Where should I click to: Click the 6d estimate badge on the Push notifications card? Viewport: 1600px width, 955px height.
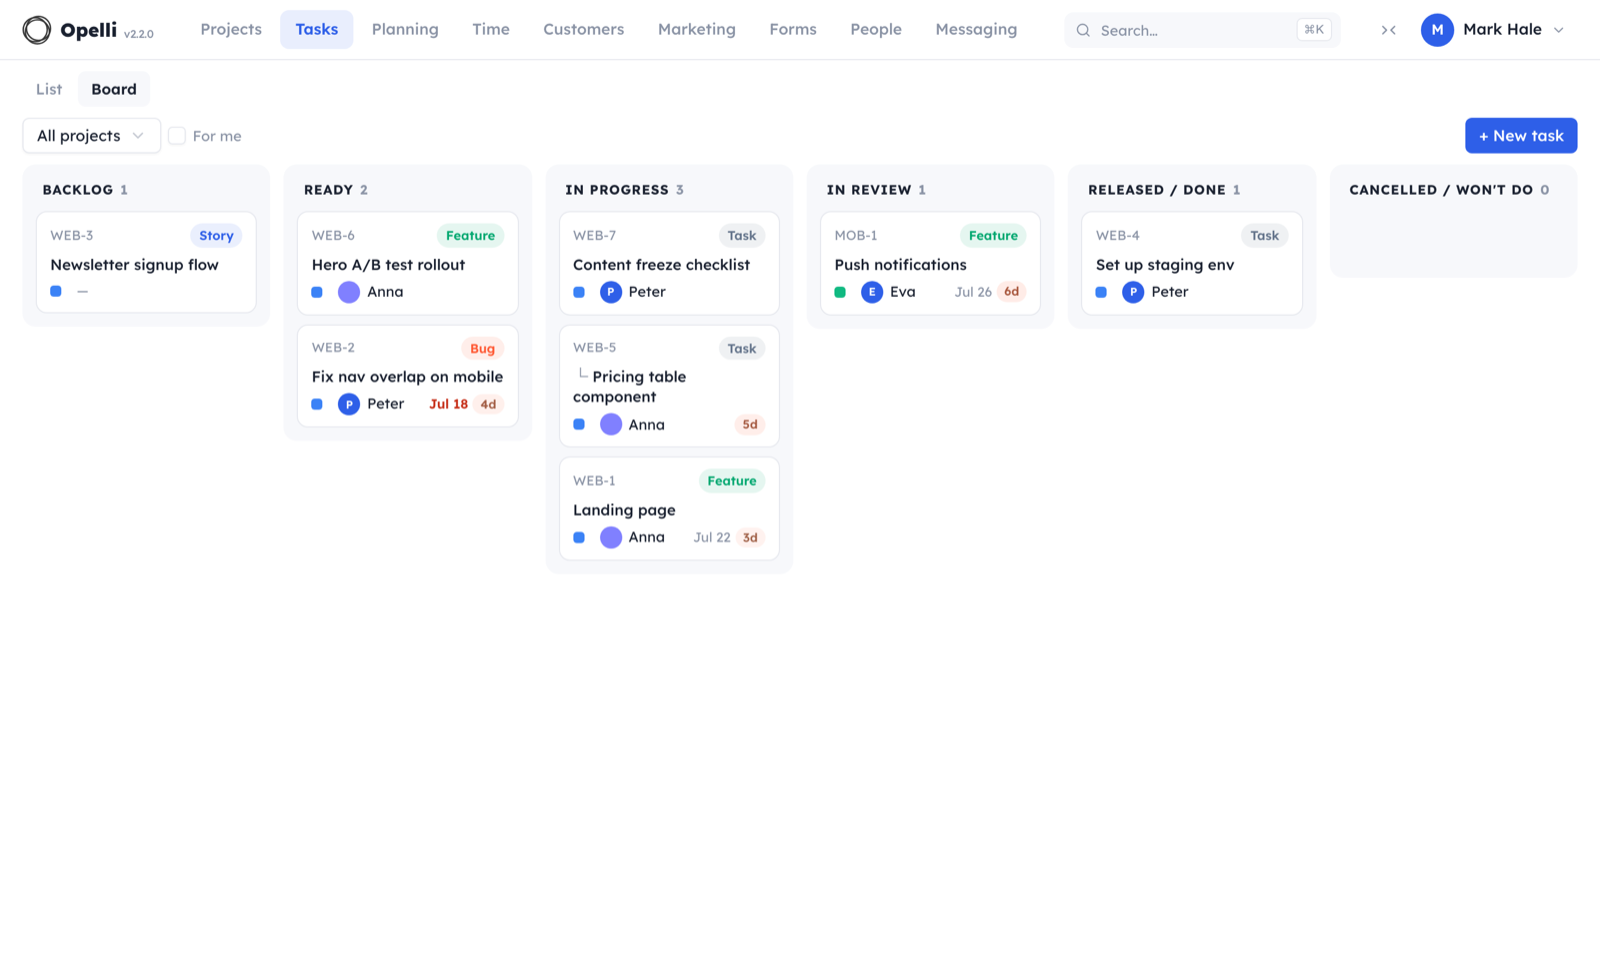[x=1012, y=292]
